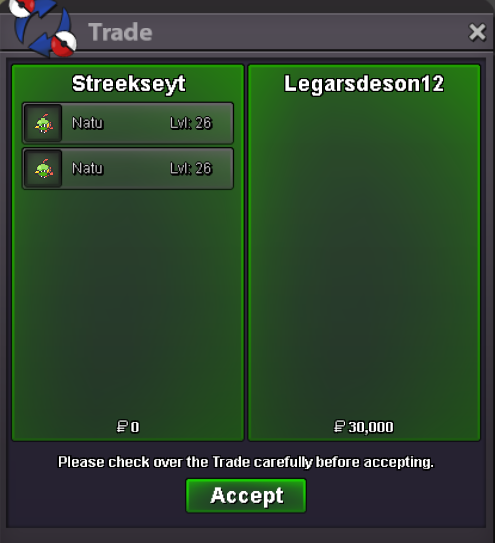Click the Trade window title text
This screenshot has height=543, width=495.
120,32
